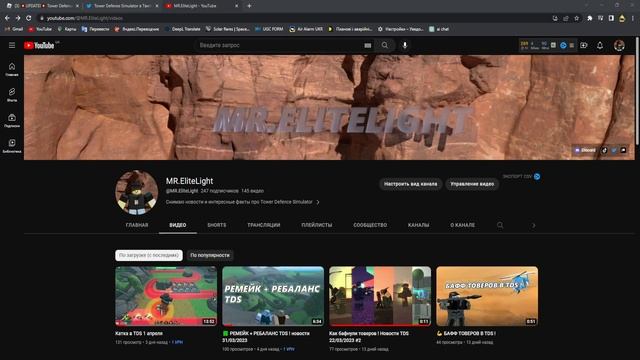Click the Customize channel button
This screenshot has width=640, height=360.
(x=410, y=184)
